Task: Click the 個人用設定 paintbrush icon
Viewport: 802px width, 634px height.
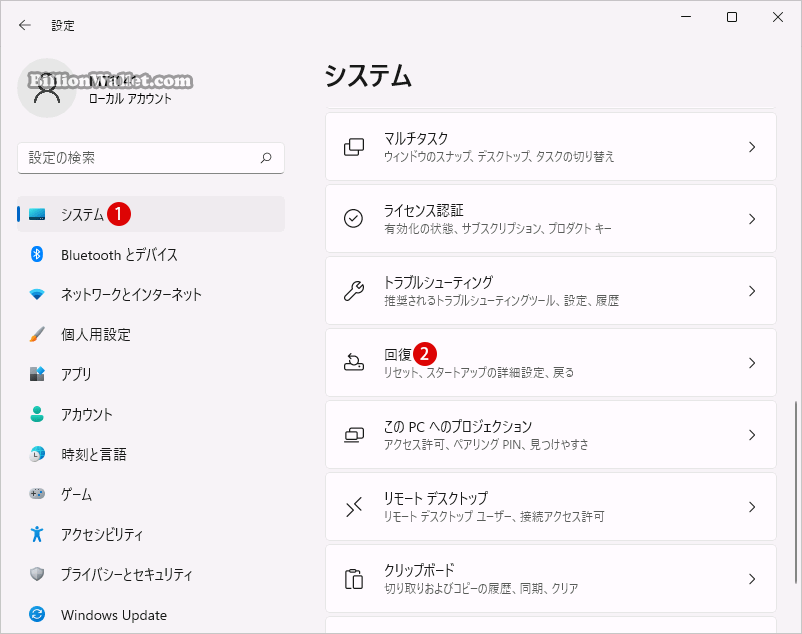Action: [x=37, y=334]
